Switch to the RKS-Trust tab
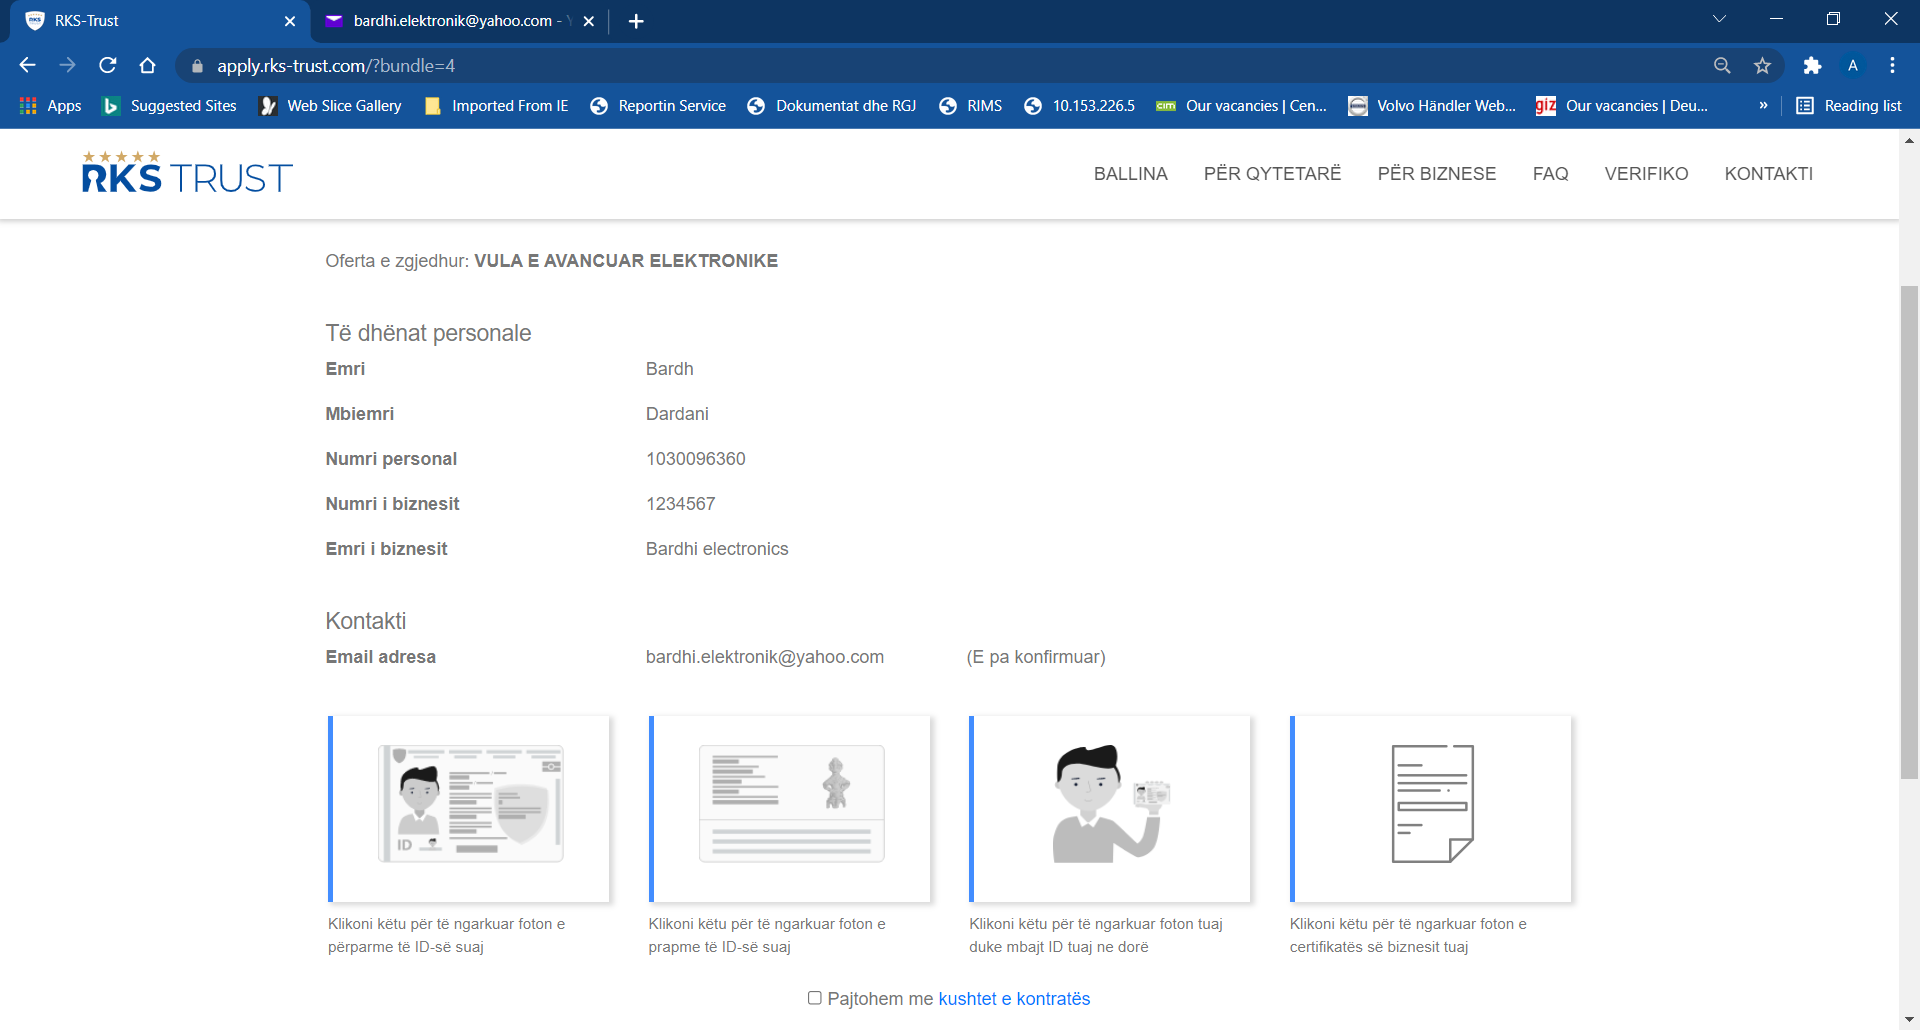This screenshot has height=1030, width=1920. (x=155, y=21)
